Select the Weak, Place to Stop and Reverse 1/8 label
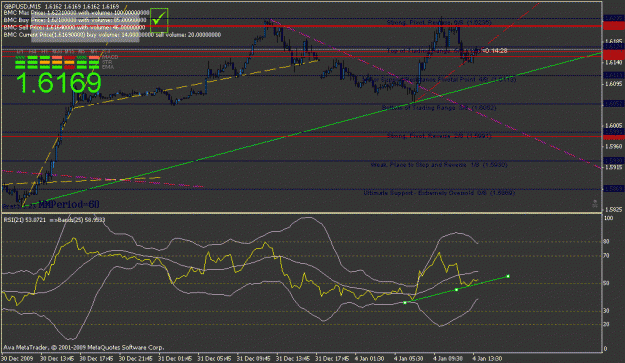The image size is (625, 363). [x=439, y=165]
